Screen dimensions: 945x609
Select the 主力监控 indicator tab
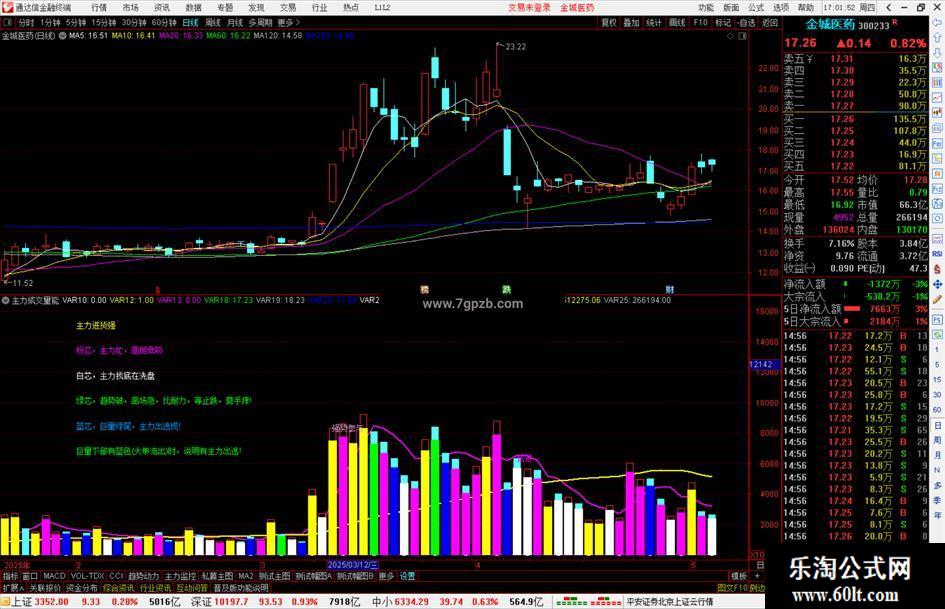[x=180, y=576]
